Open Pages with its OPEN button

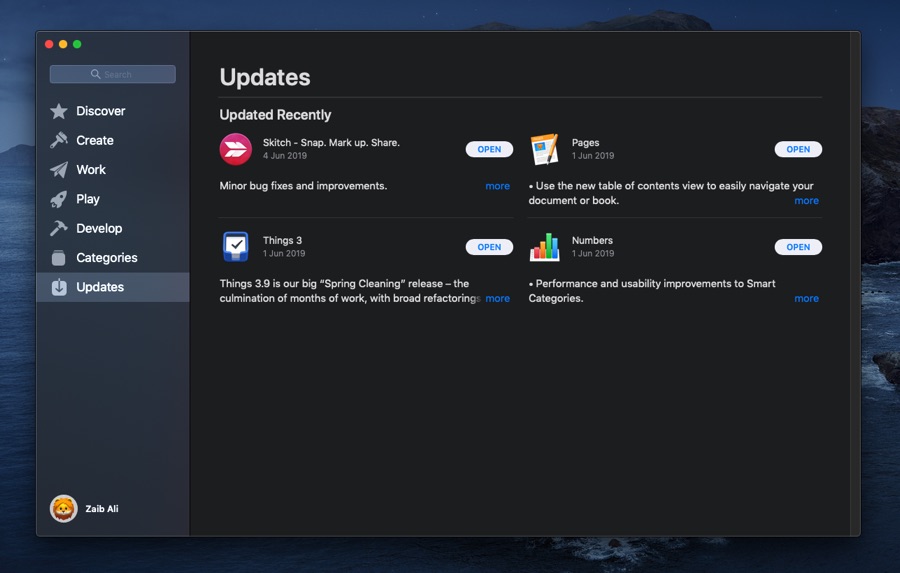point(798,149)
